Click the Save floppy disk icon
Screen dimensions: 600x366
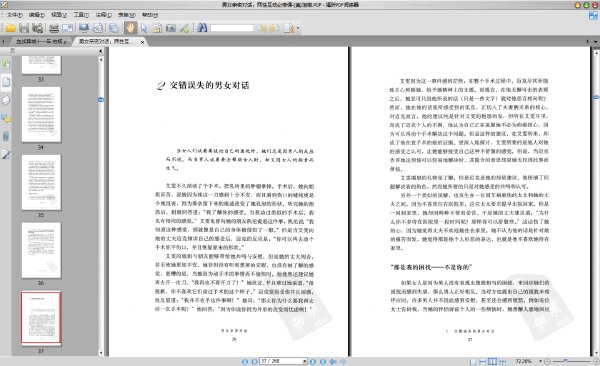pos(24,28)
